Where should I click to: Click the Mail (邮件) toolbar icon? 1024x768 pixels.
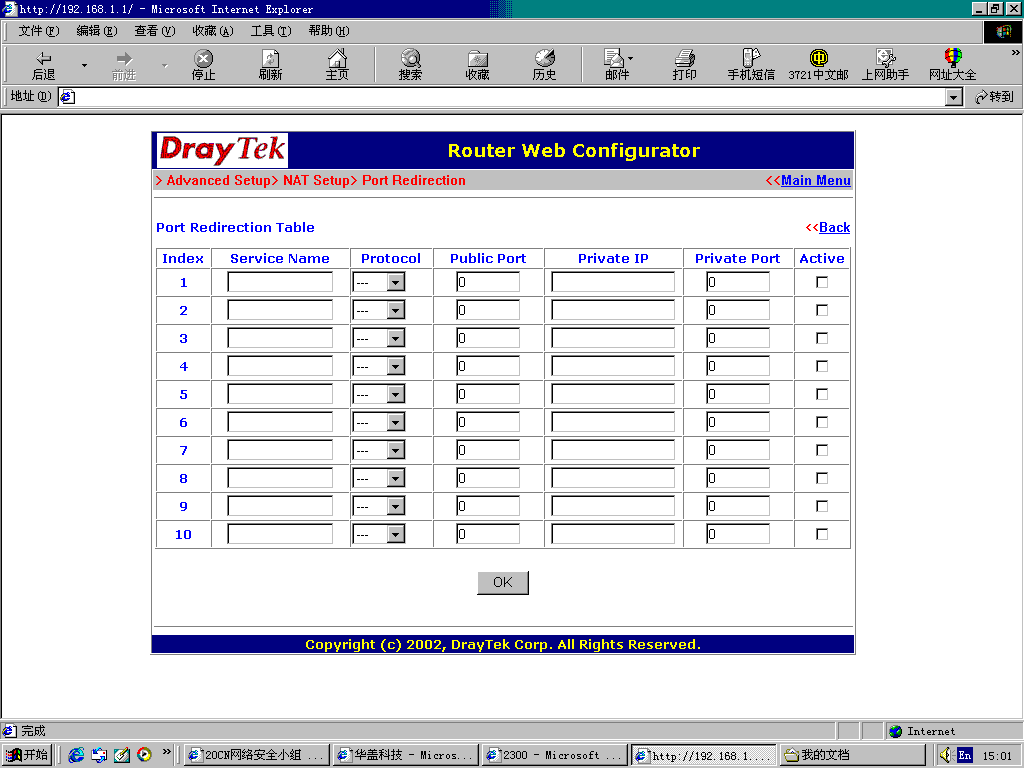pyautogui.click(x=616, y=65)
